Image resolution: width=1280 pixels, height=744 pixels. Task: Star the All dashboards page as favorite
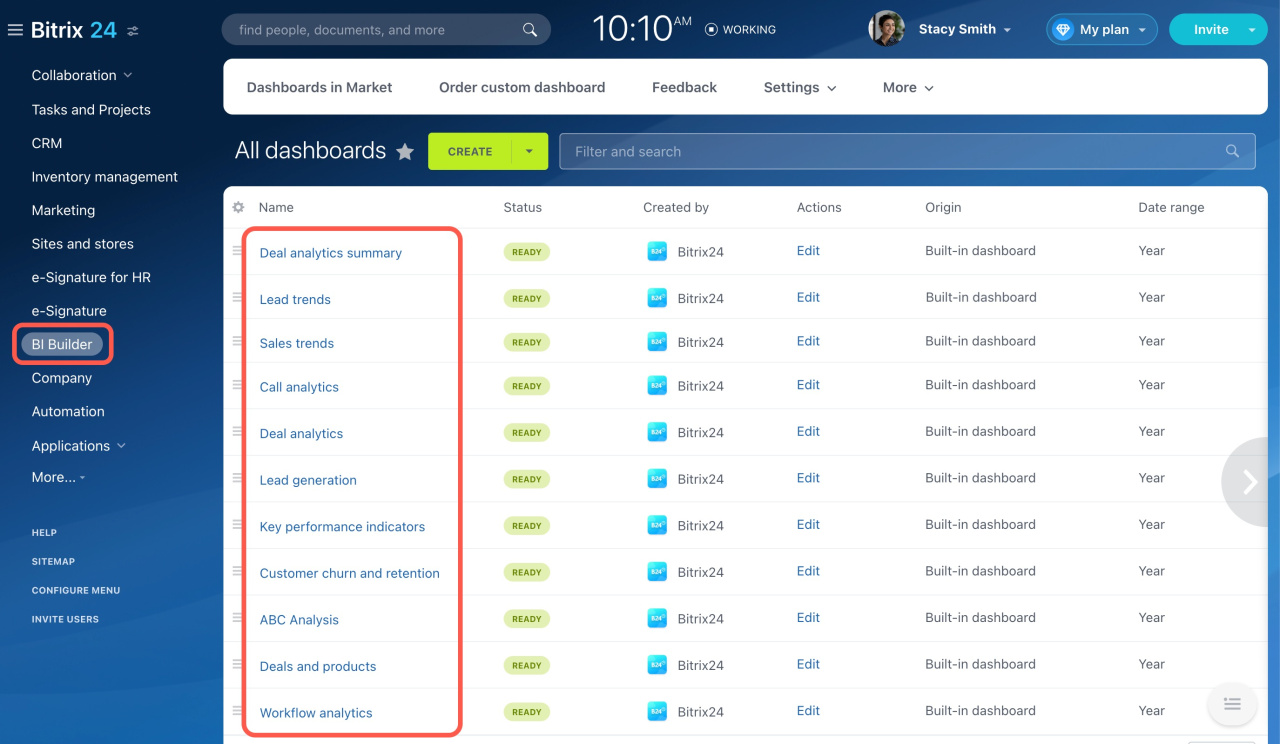point(405,152)
